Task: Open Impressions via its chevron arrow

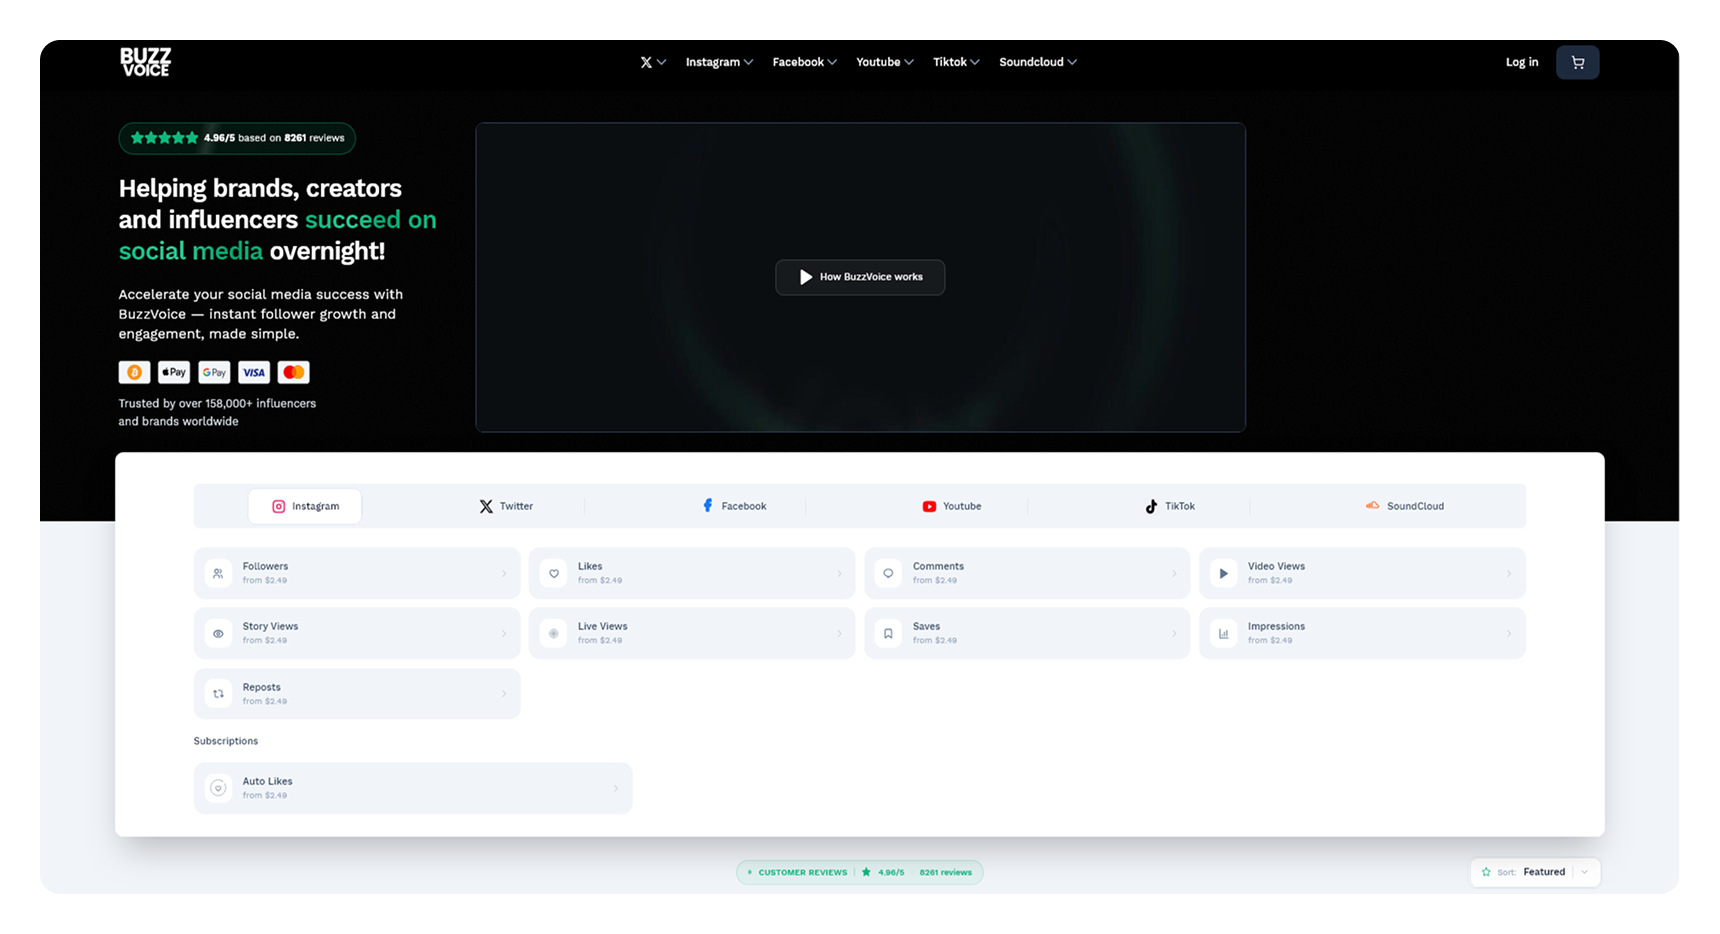Action: tap(1509, 633)
